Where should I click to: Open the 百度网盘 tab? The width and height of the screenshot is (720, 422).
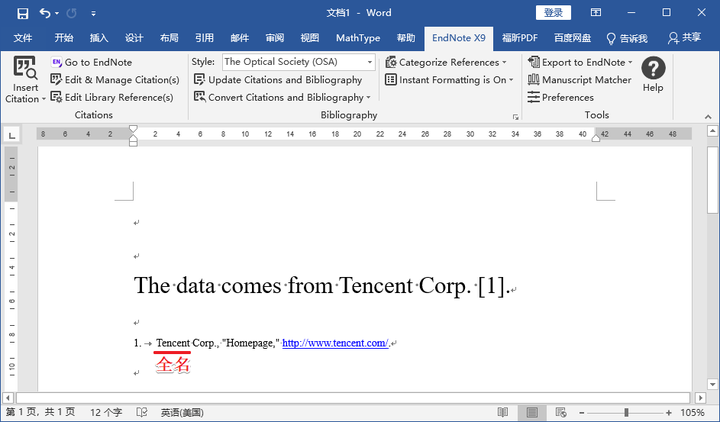[x=573, y=38]
